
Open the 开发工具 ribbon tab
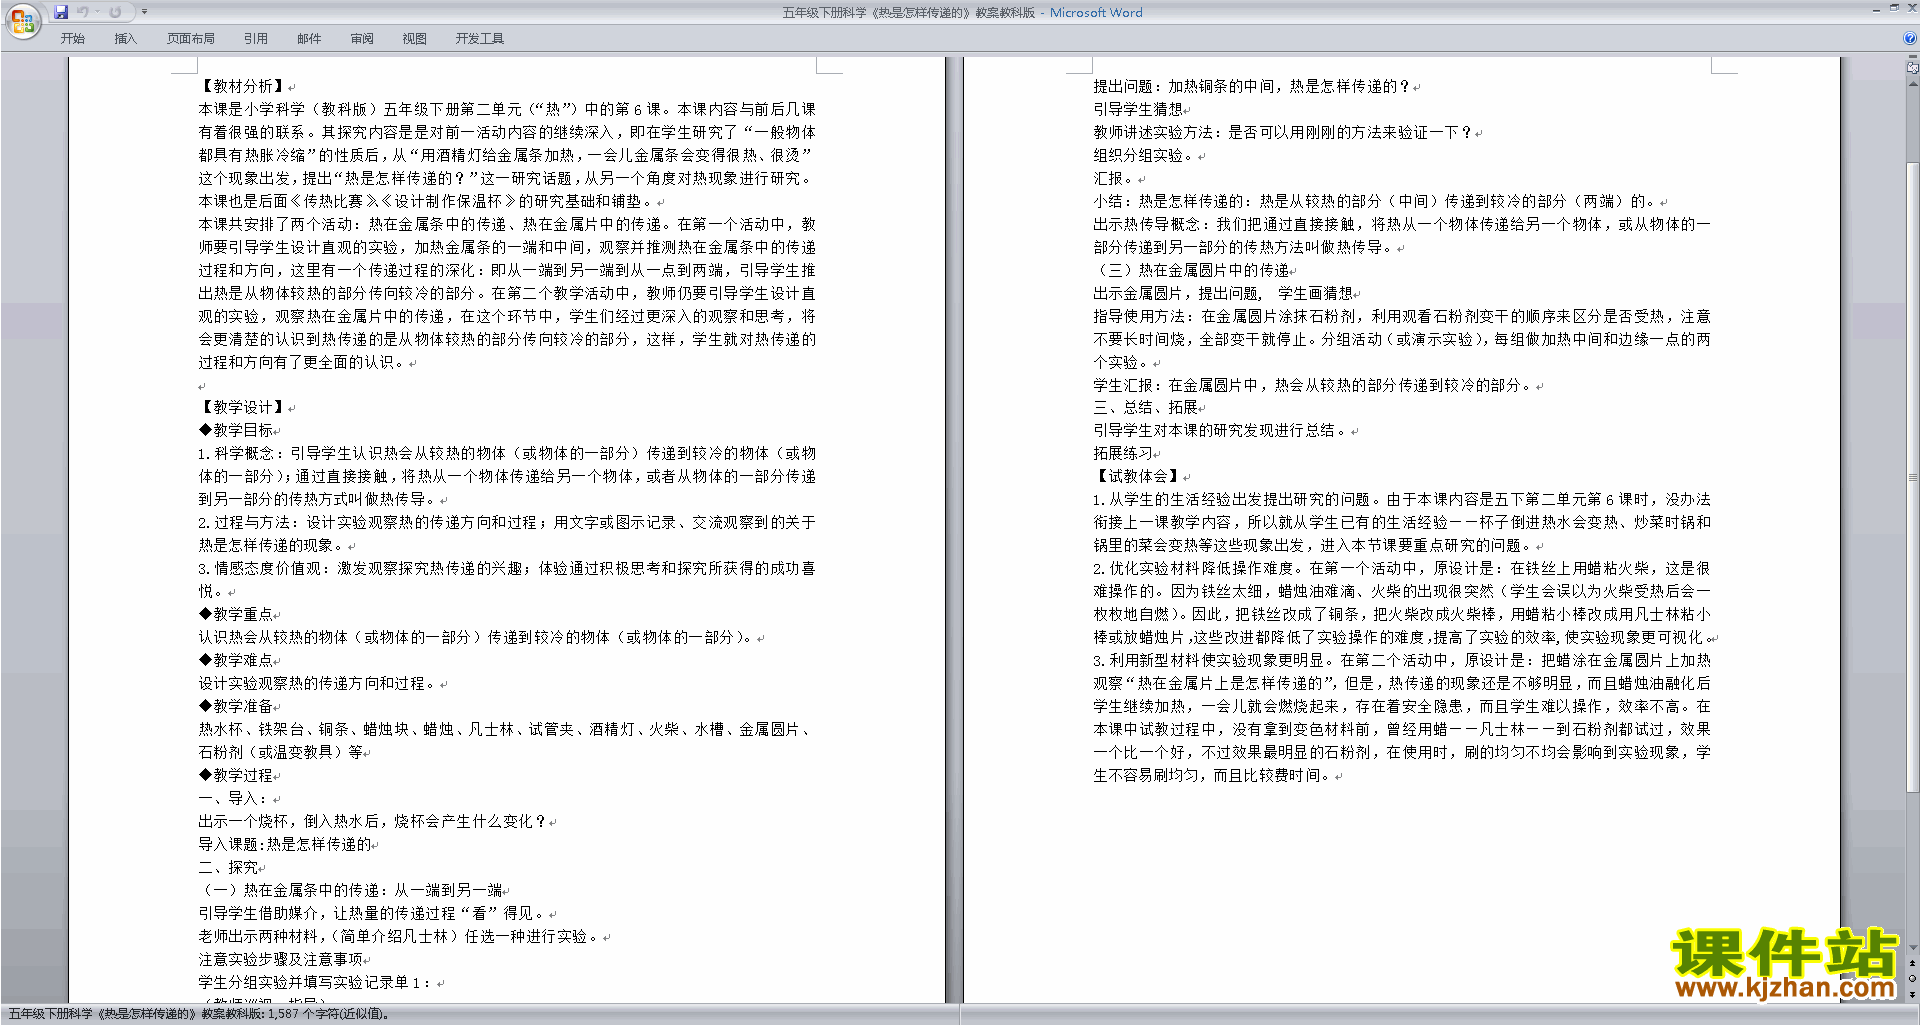point(479,38)
